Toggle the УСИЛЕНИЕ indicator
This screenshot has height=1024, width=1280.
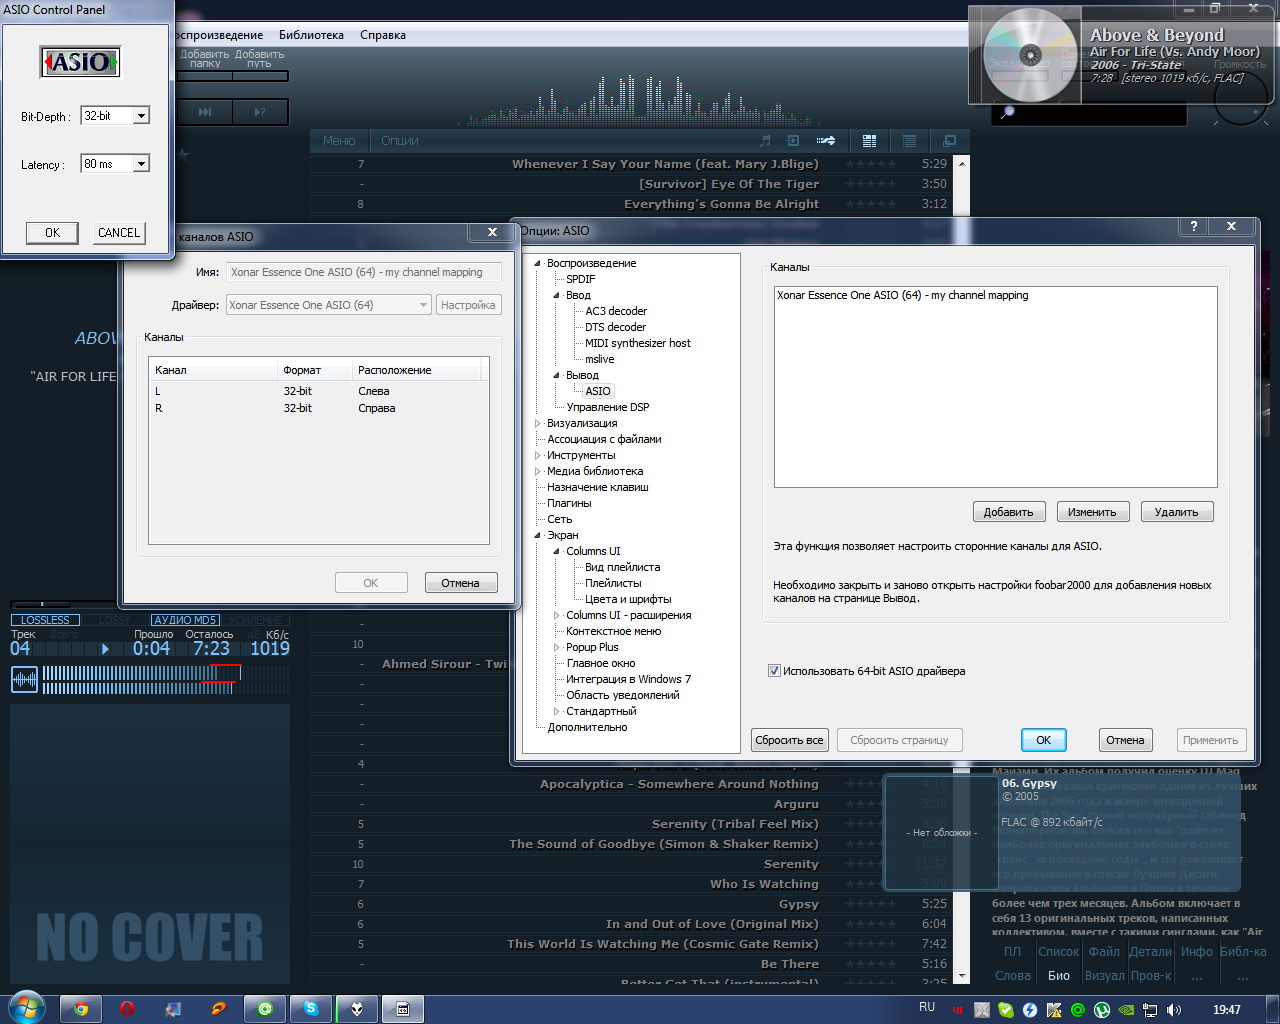click(x=256, y=620)
